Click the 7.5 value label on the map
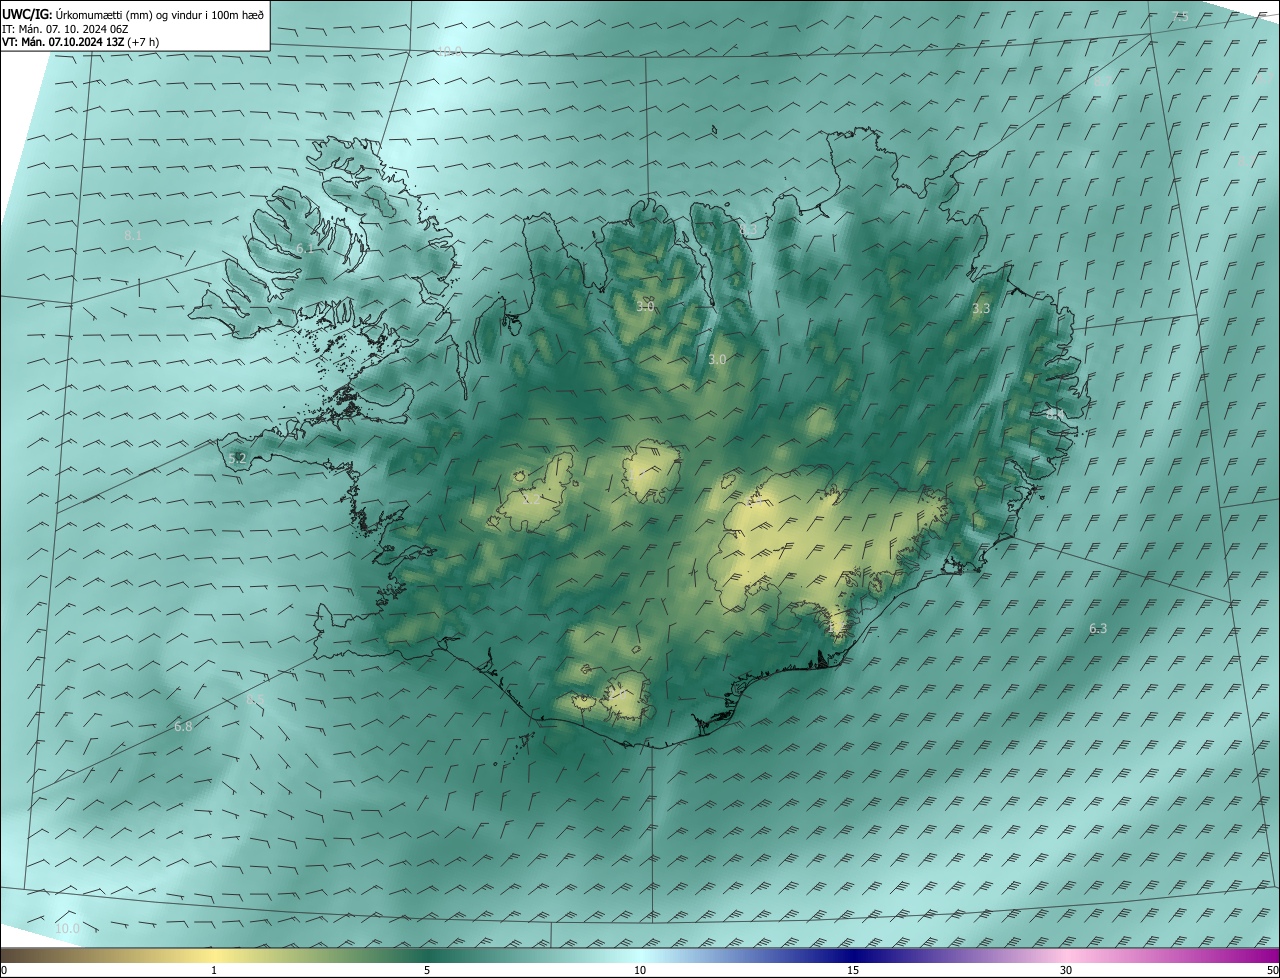1280x978 pixels. [x=1181, y=15]
